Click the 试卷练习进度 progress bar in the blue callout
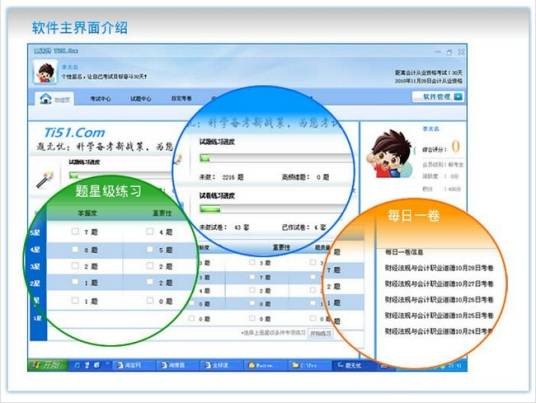The image size is (536, 403). [x=273, y=209]
